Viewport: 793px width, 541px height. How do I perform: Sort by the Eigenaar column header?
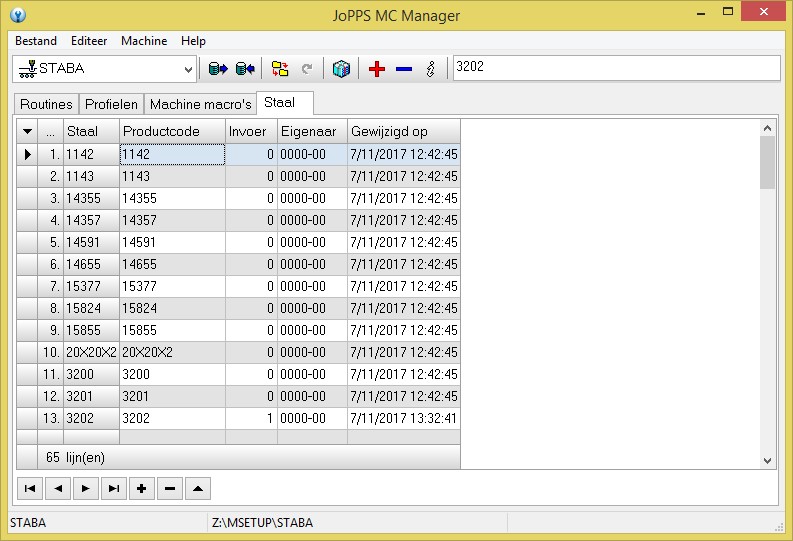pos(312,131)
